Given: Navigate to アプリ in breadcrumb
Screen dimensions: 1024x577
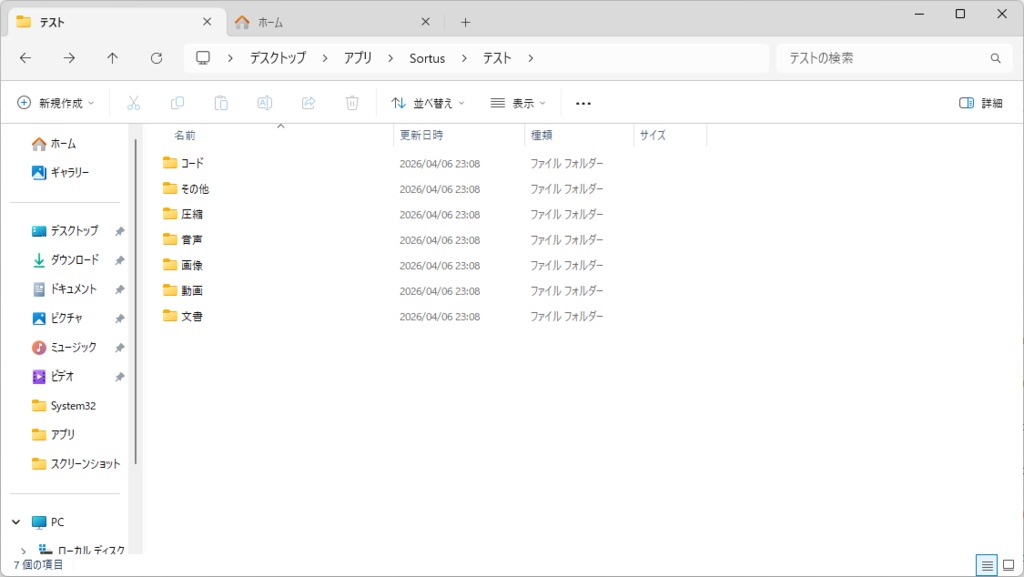Looking at the screenshot, I should coord(358,58).
